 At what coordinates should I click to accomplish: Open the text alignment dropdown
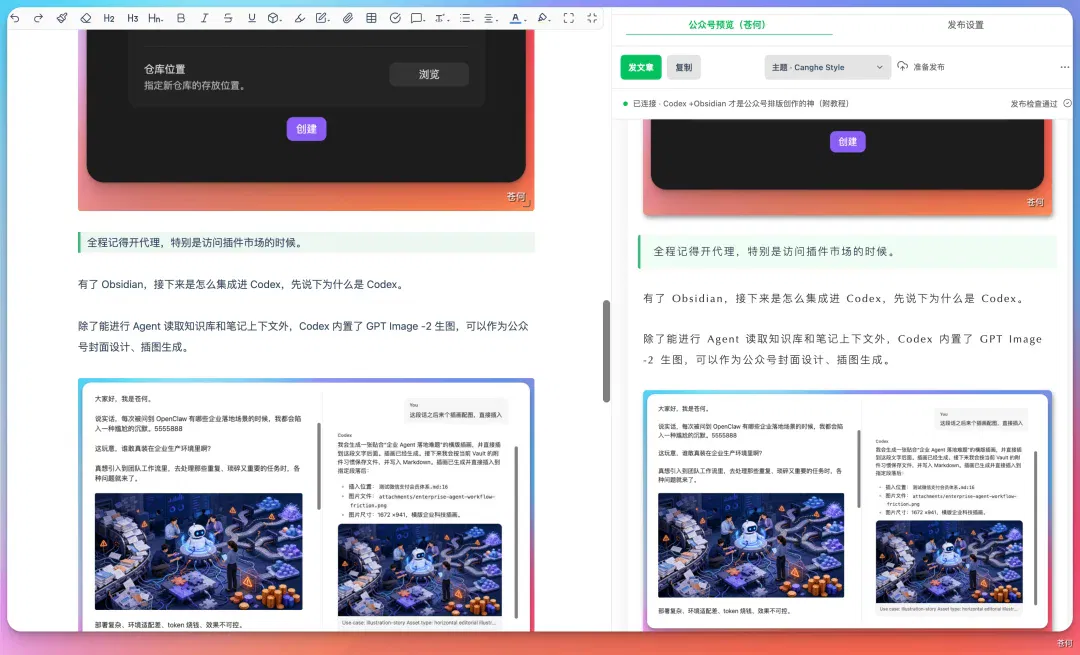(490, 18)
